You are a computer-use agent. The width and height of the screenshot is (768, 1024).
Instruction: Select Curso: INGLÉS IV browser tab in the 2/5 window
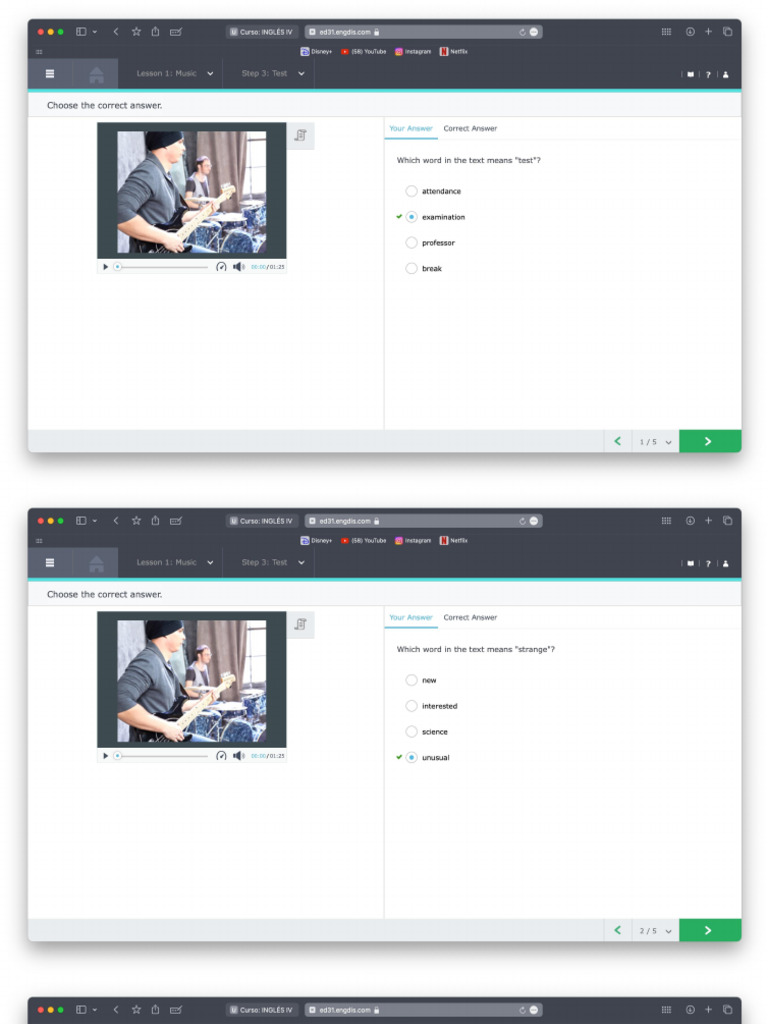point(262,521)
